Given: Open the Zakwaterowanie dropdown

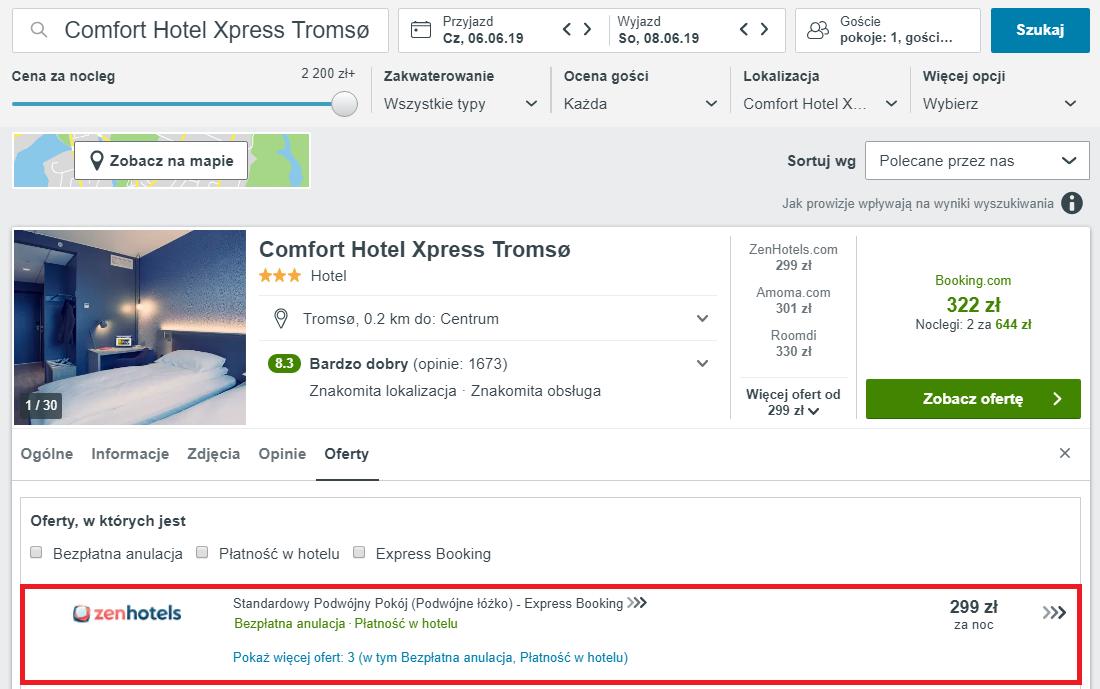Looking at the screenshot, I should point(460,104).
